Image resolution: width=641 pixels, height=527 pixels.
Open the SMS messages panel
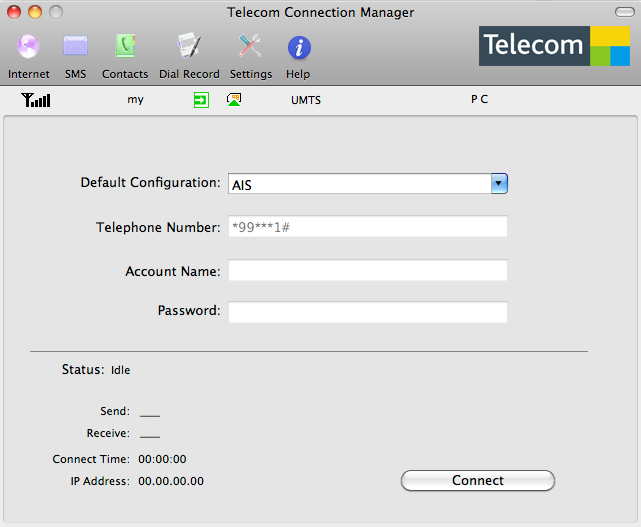76,56
